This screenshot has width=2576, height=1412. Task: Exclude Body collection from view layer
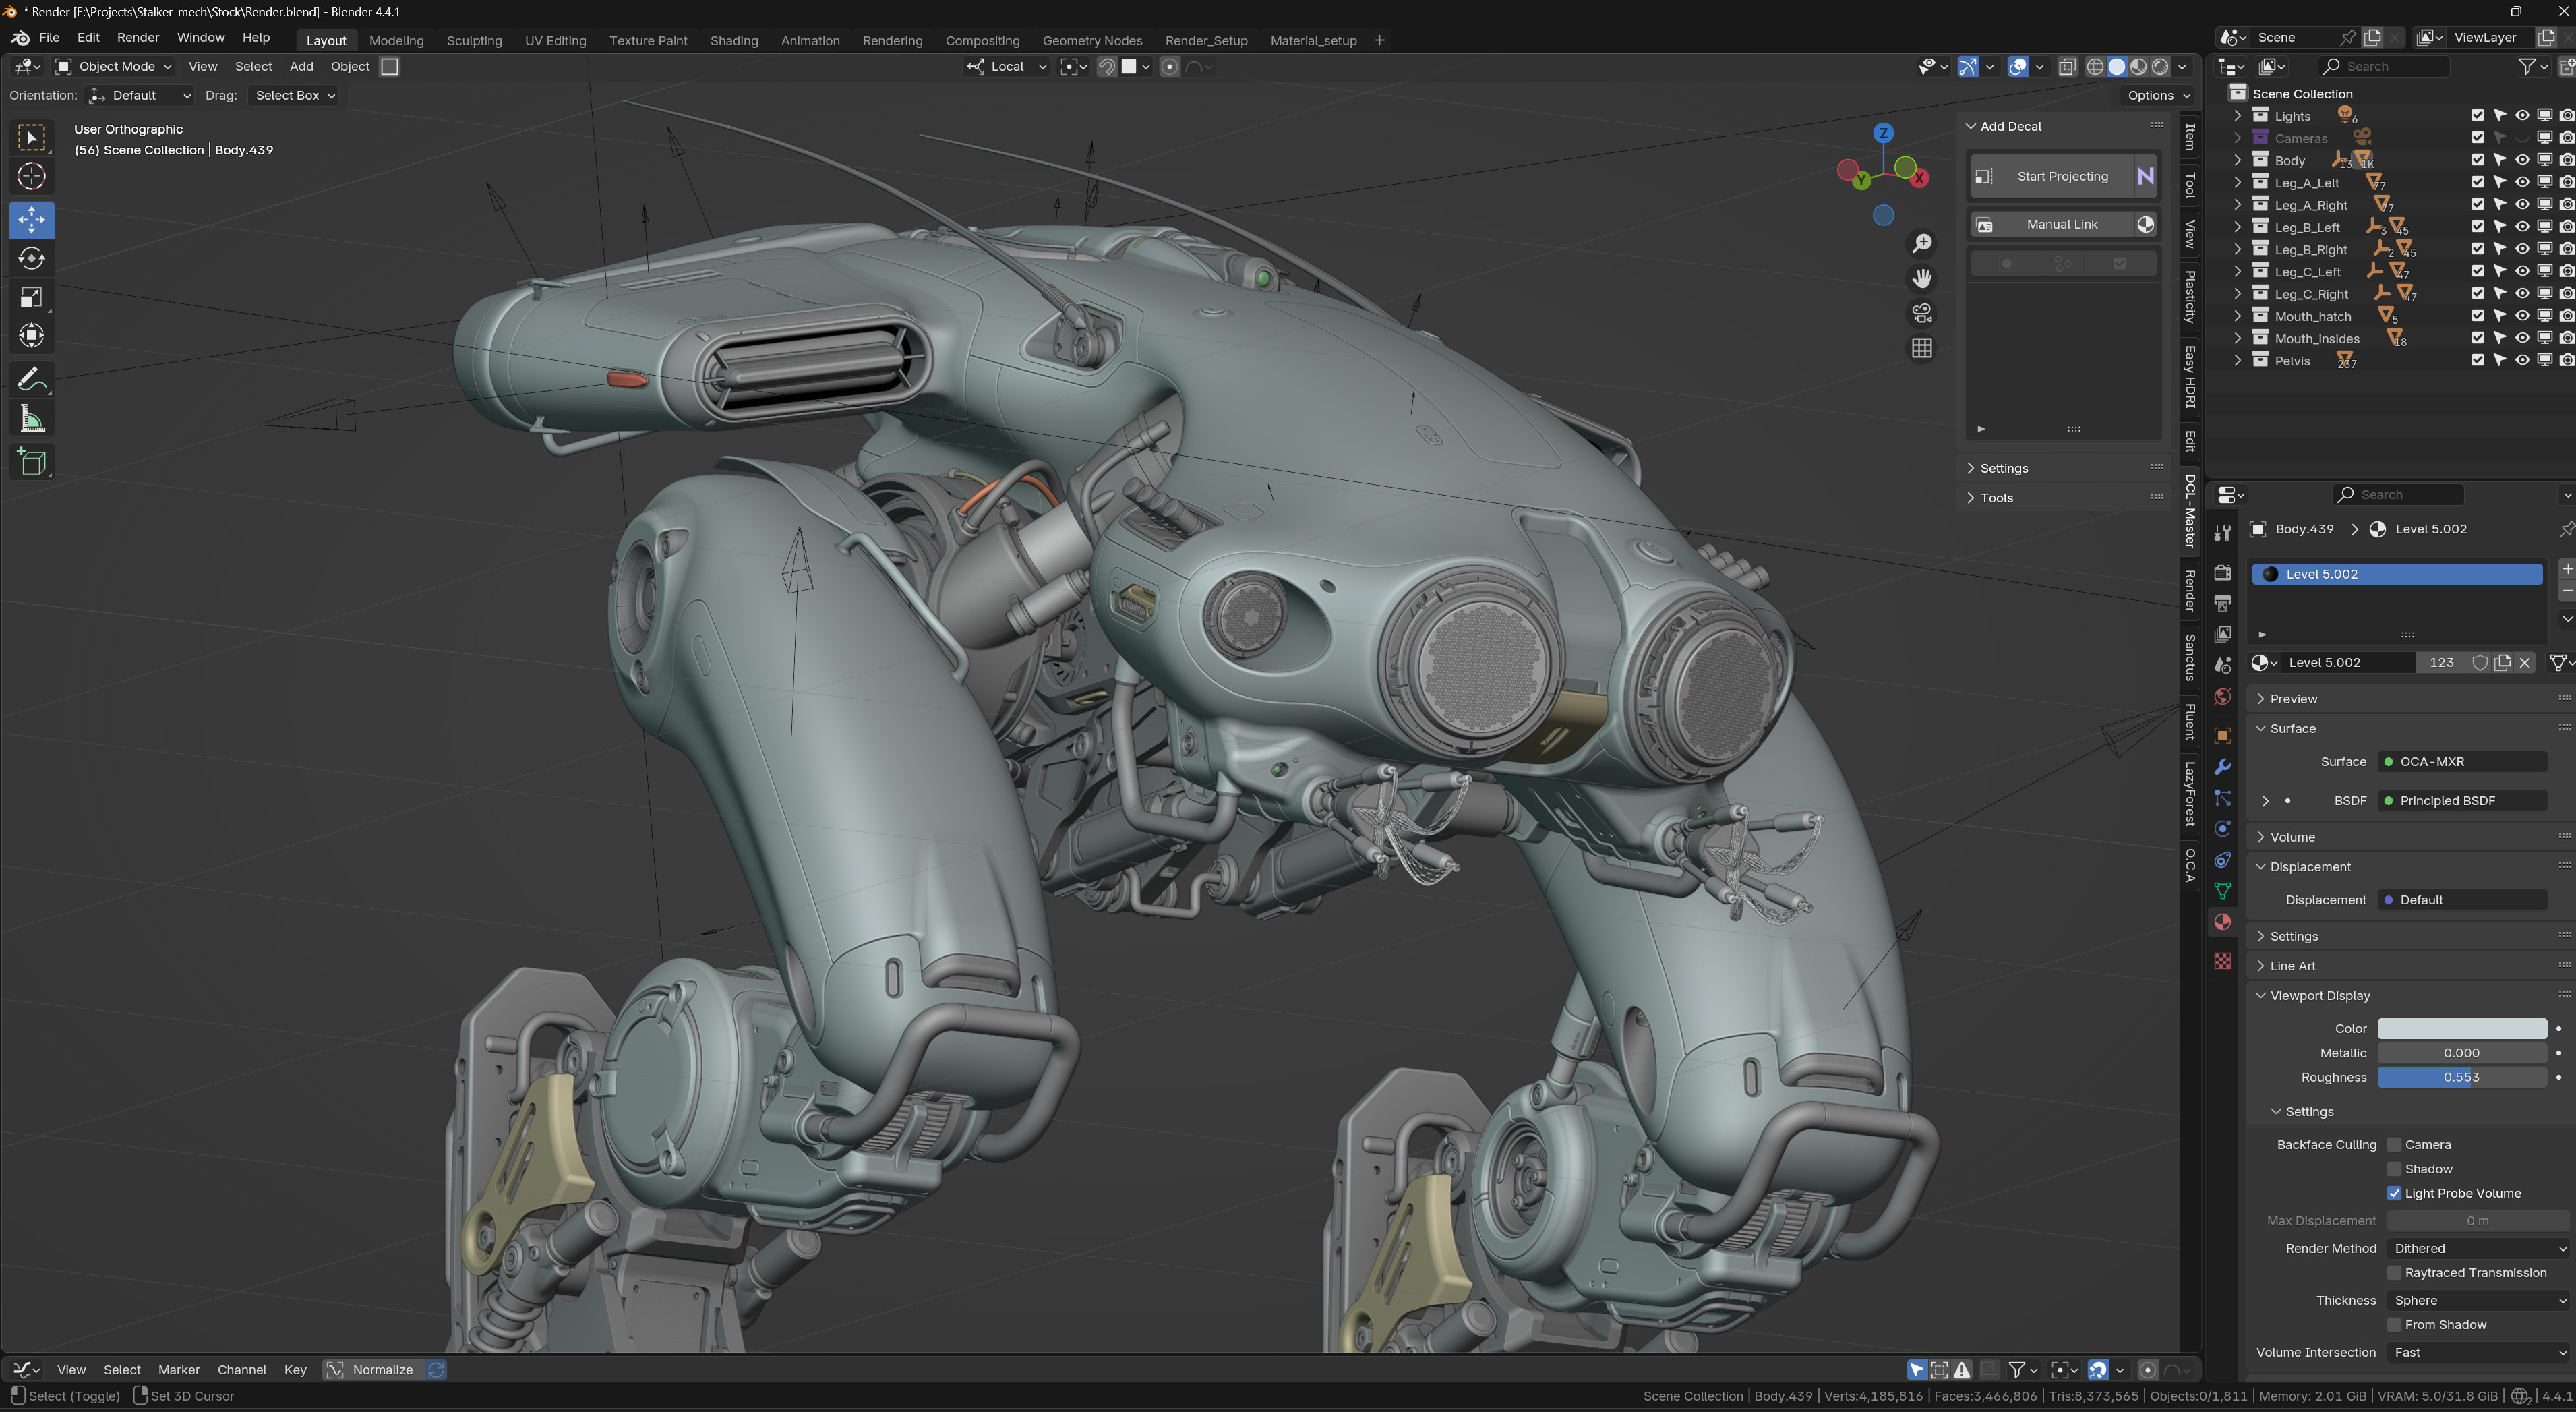click(2477, 160)
